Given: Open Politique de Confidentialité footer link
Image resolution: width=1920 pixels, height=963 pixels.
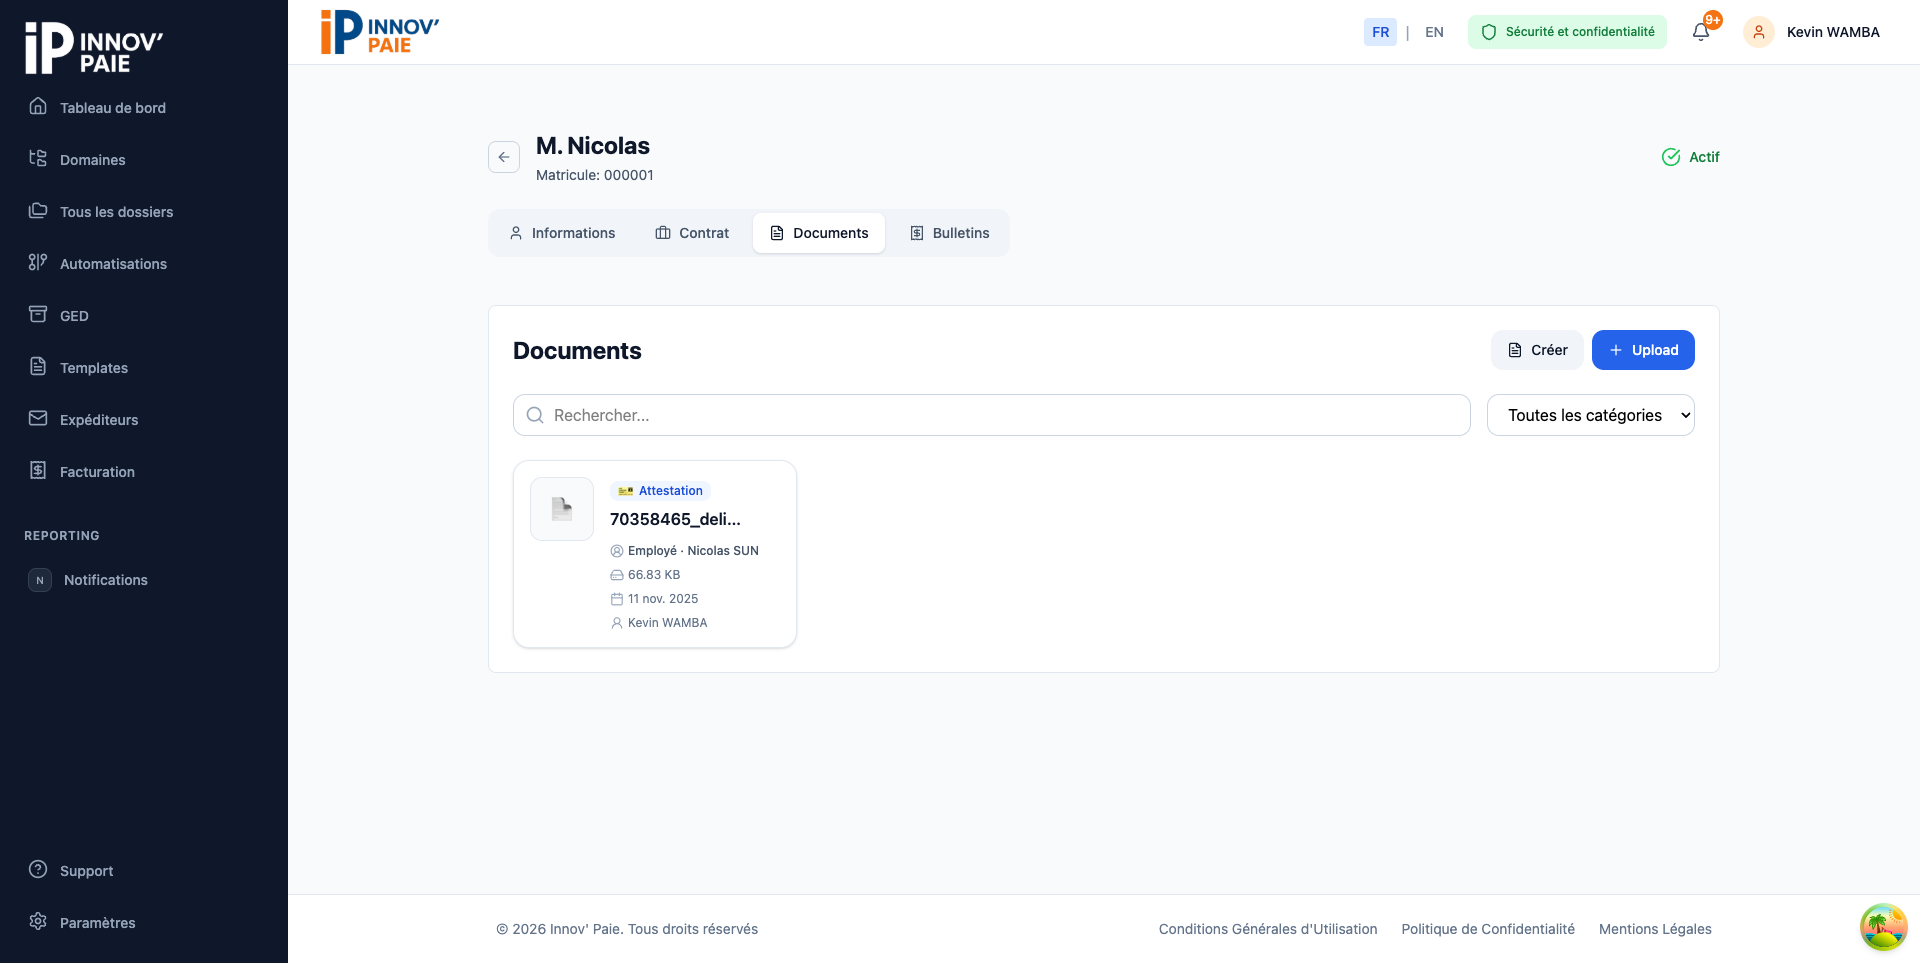Looking at the screenshot, I should (x=1487, y=929).
